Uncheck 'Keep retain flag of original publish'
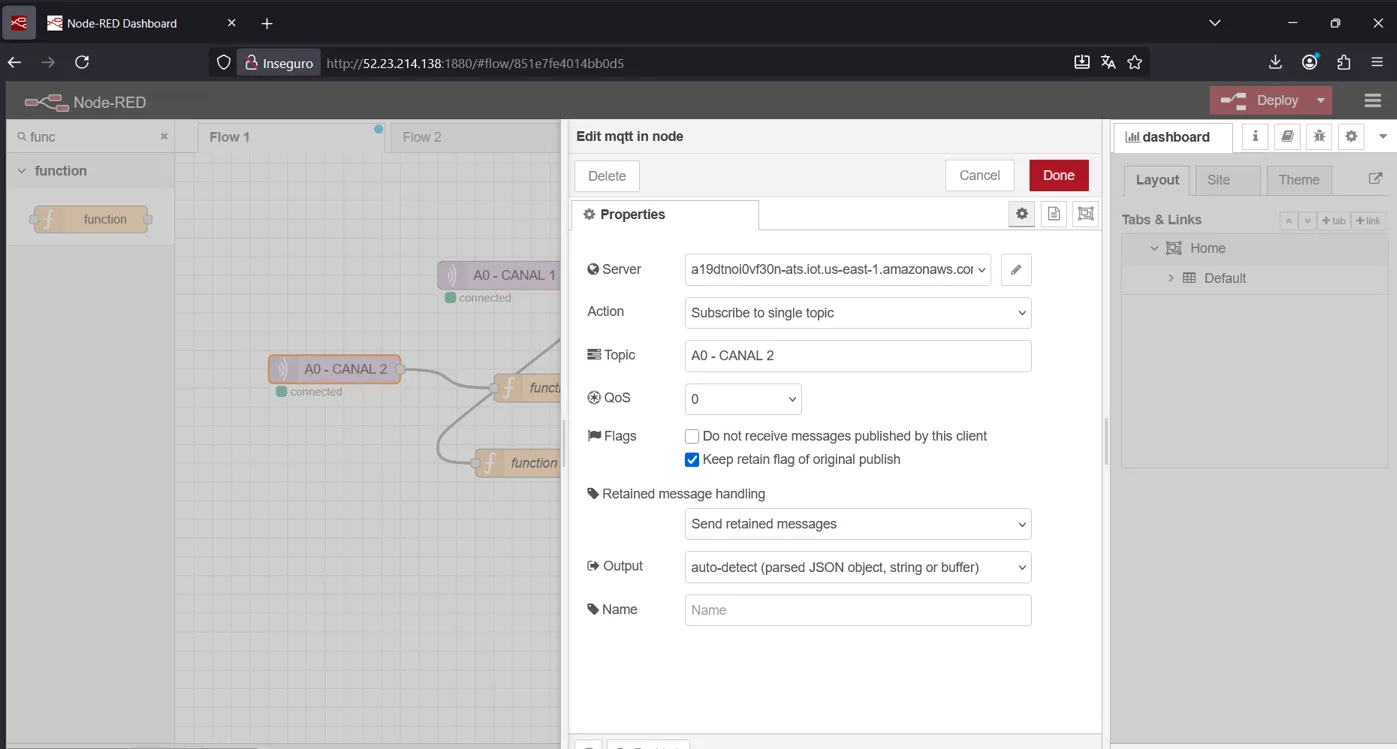 click(x=692, y=460)
